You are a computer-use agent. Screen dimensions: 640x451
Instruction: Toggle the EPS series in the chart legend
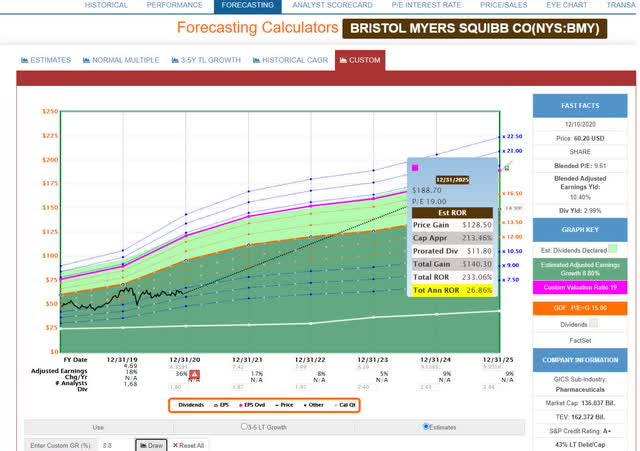(222, 405)
